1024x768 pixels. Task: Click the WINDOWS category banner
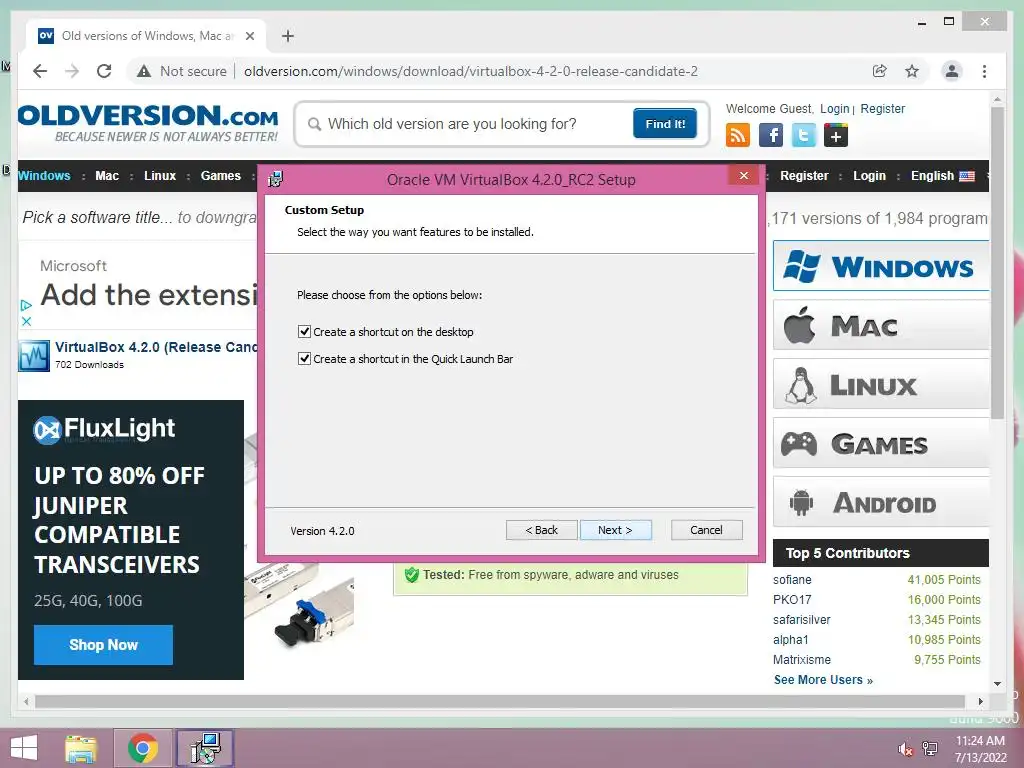(881, 266)
